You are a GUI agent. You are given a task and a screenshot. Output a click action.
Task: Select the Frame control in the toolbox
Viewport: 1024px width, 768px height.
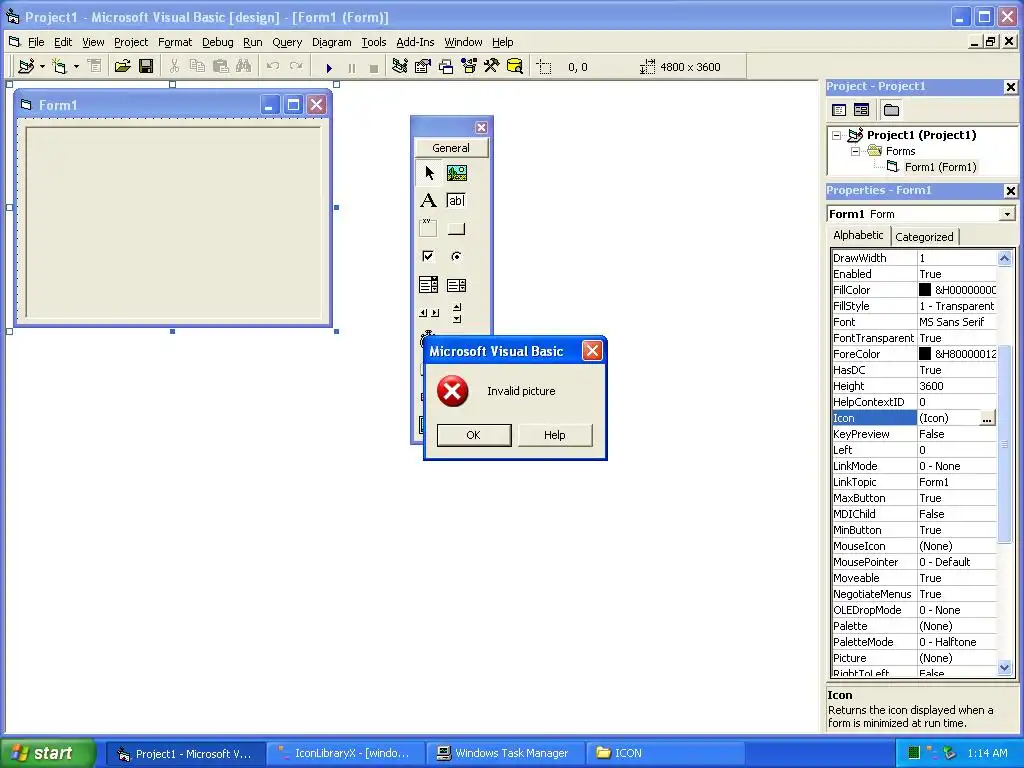(428, 228)
